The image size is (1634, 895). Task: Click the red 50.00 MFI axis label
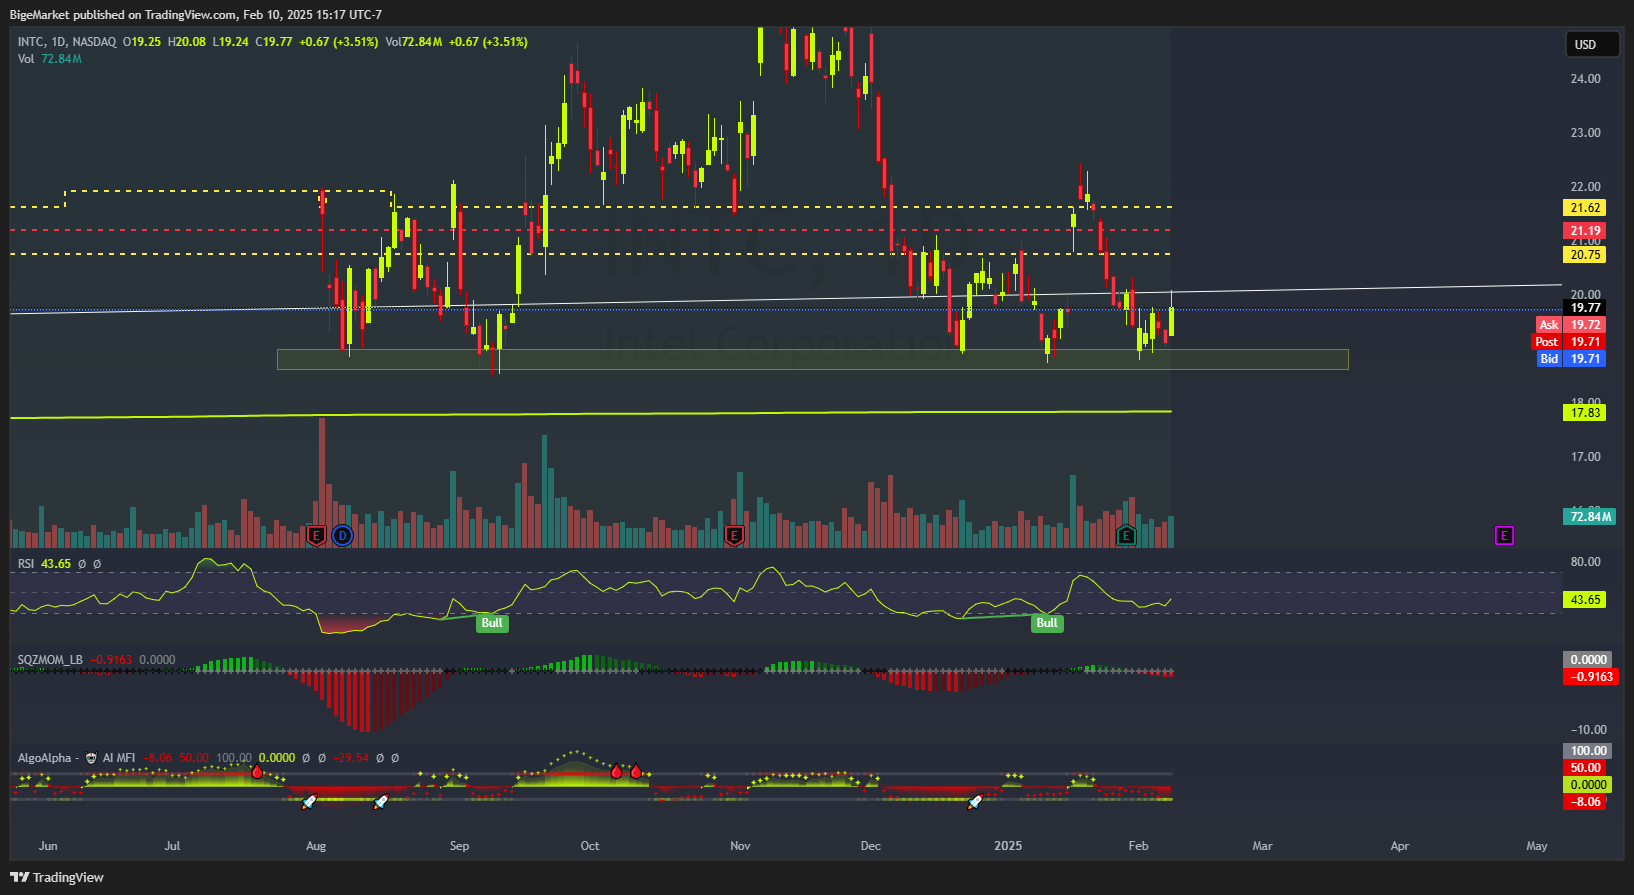pos(1585,768)
